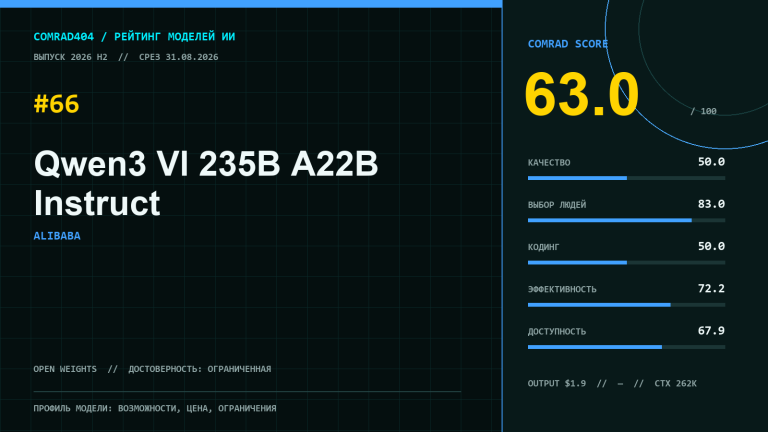Click the ALIBABA vendor label
This screenshot has width=768, height=432.
(57, 236)
